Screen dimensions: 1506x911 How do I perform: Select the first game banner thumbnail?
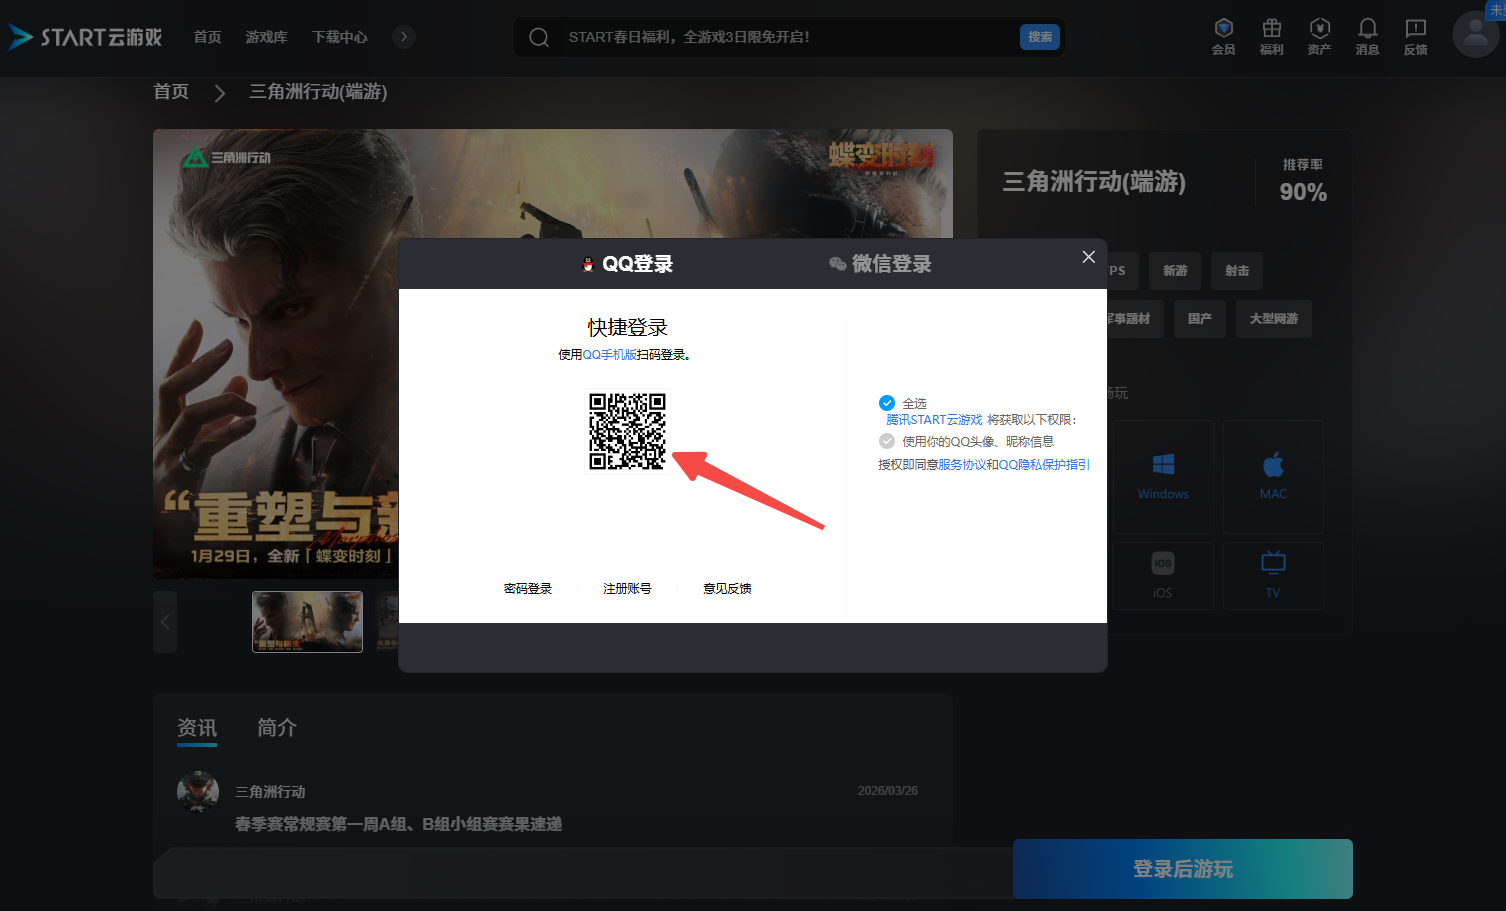pos(307,621)
